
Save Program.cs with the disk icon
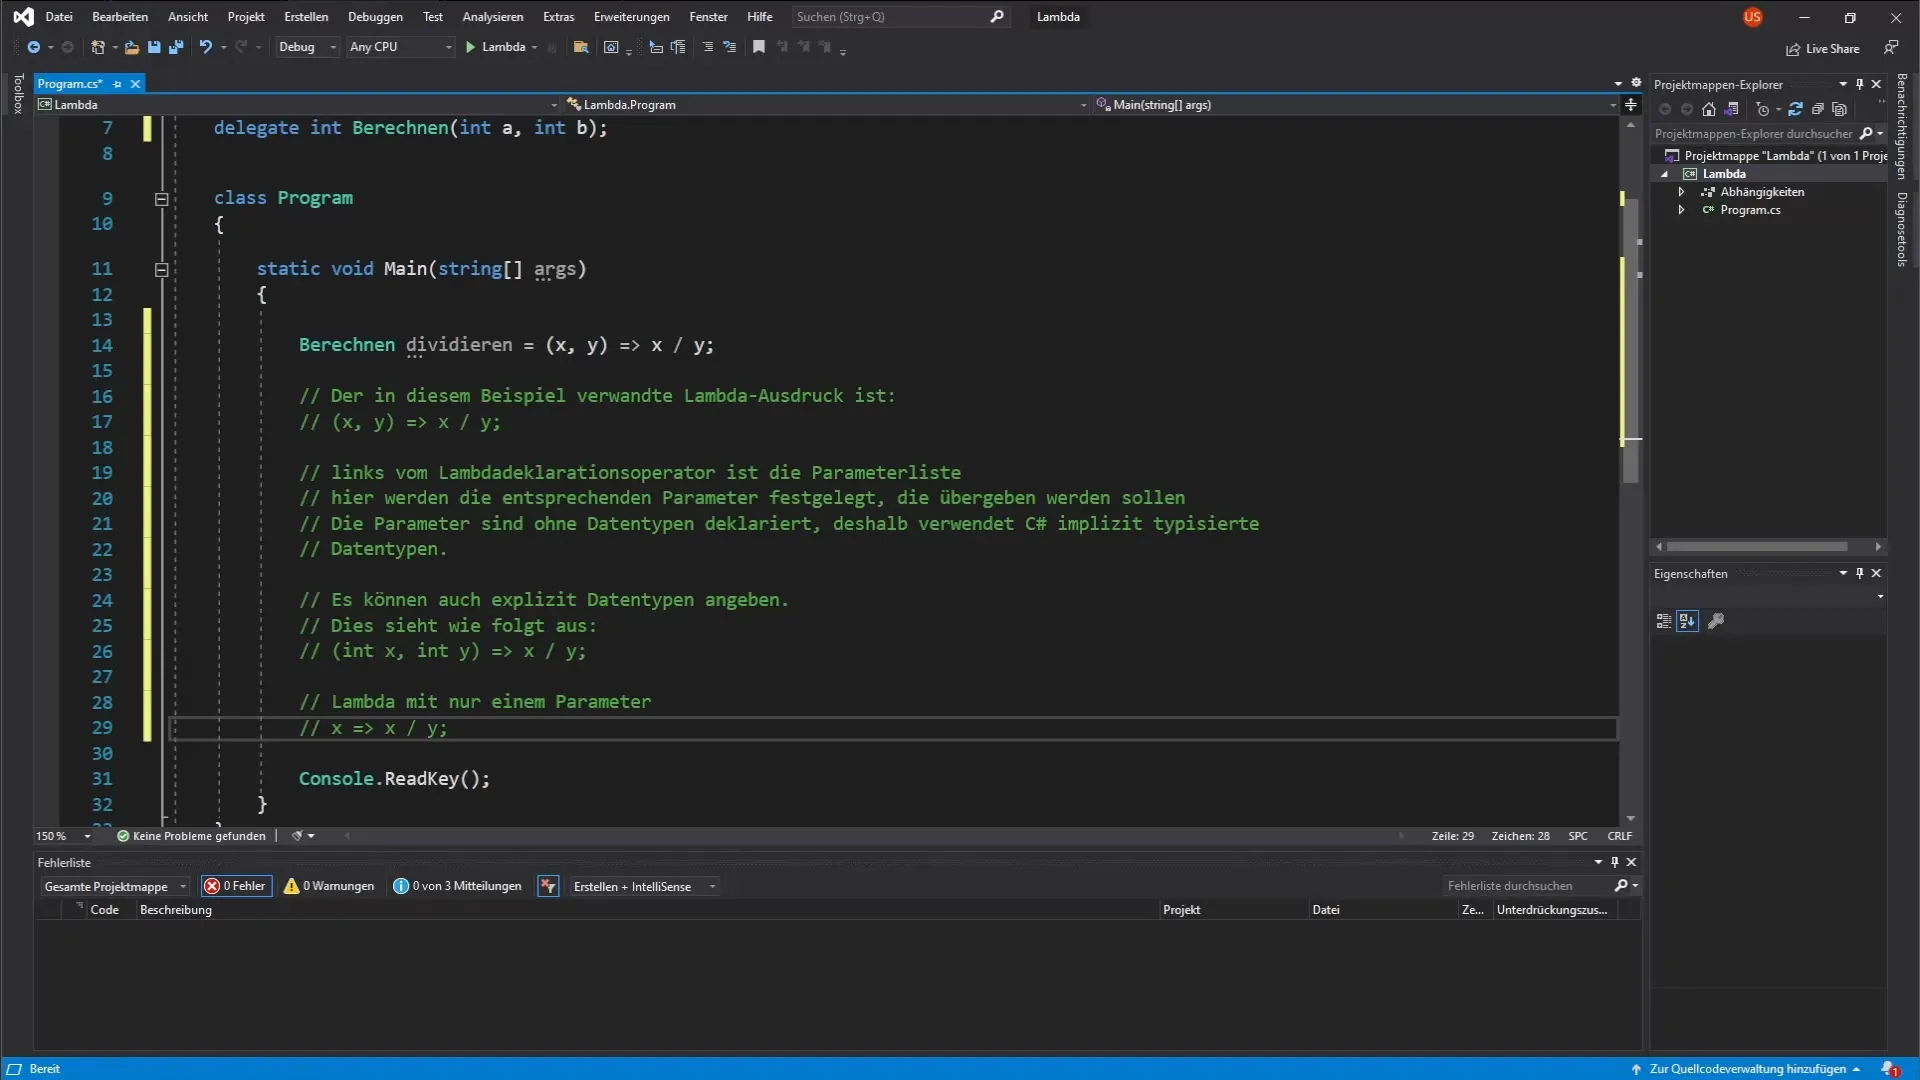pyautogui.click(x=154, y=47)
